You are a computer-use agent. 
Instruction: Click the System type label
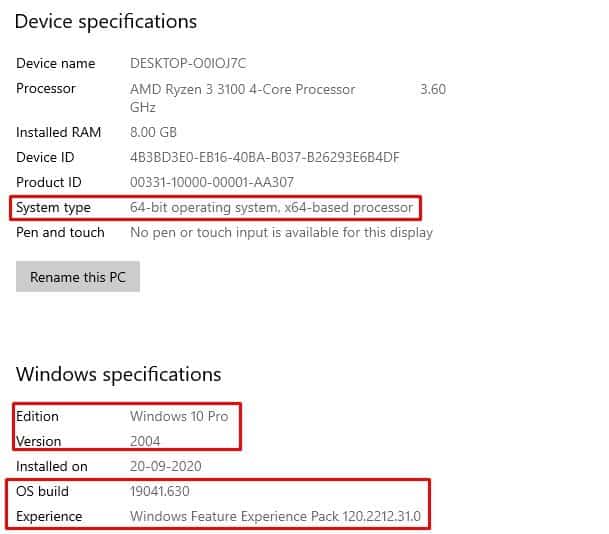(x=53, y=207)
